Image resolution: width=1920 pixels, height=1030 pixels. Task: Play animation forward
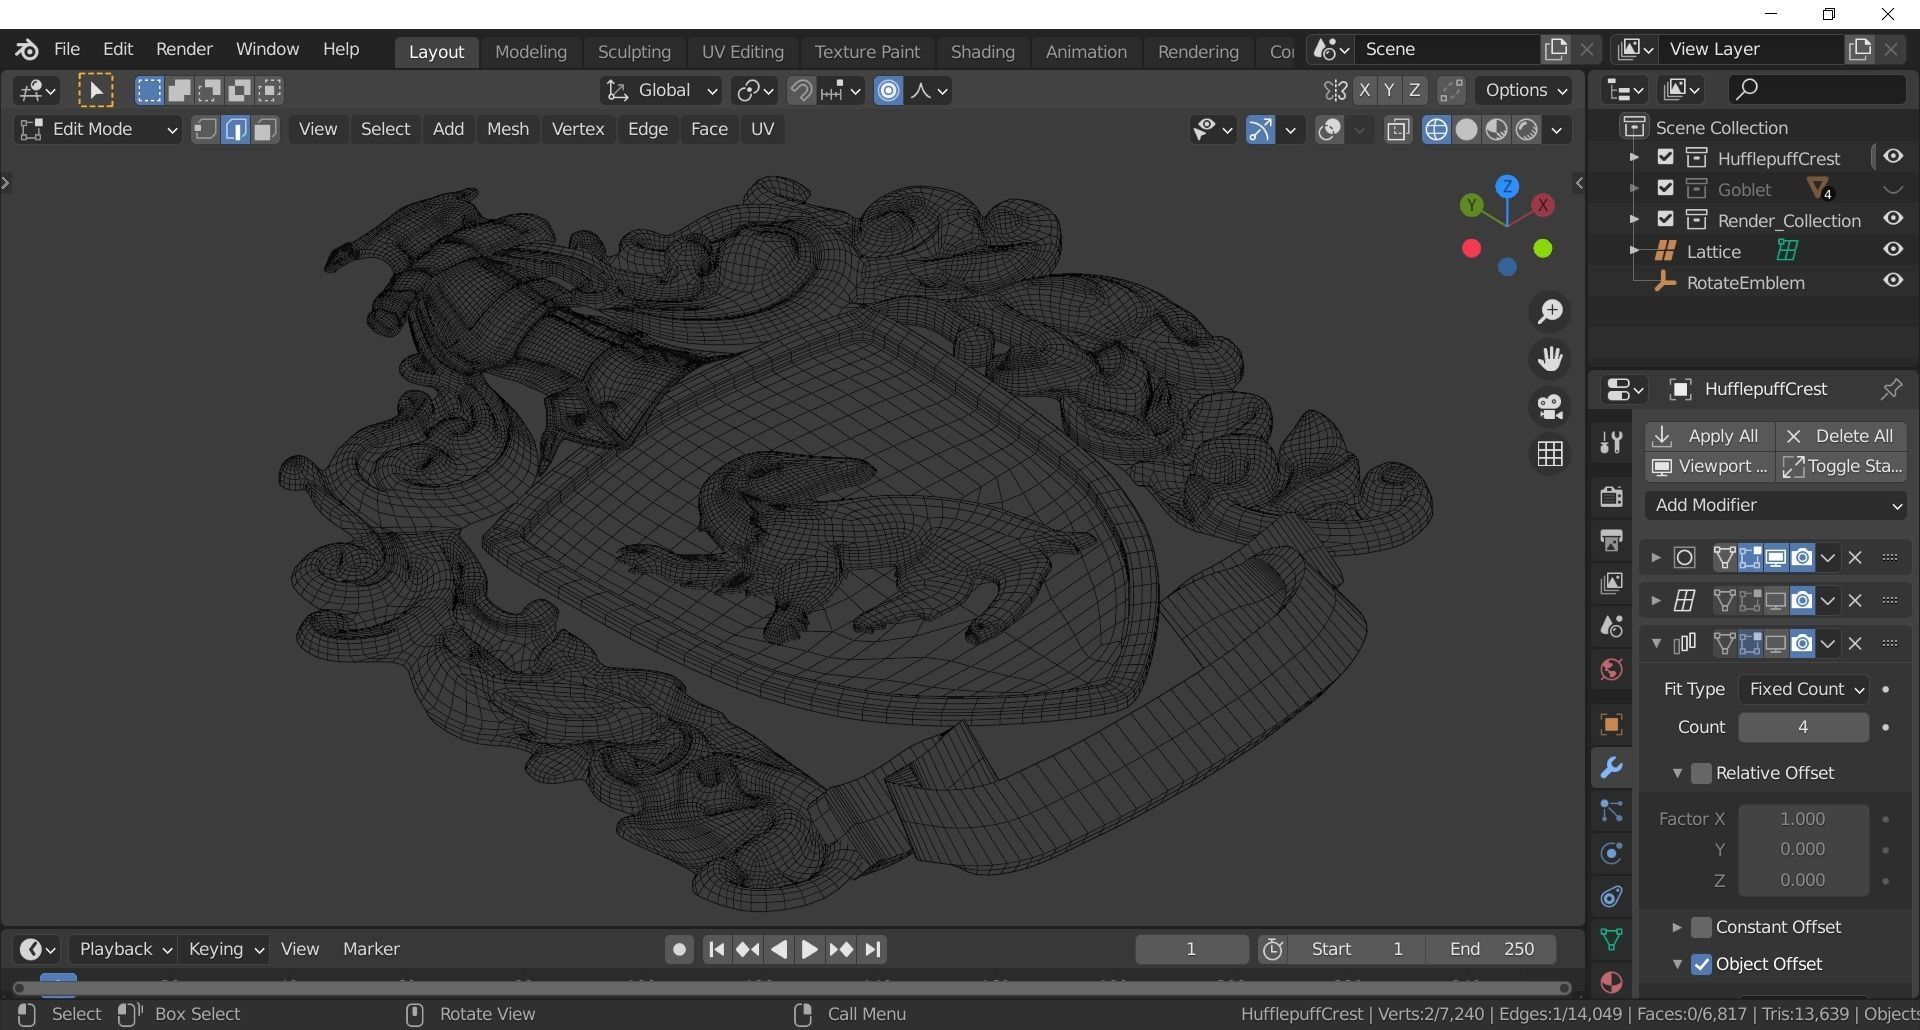tap(809, 950)
